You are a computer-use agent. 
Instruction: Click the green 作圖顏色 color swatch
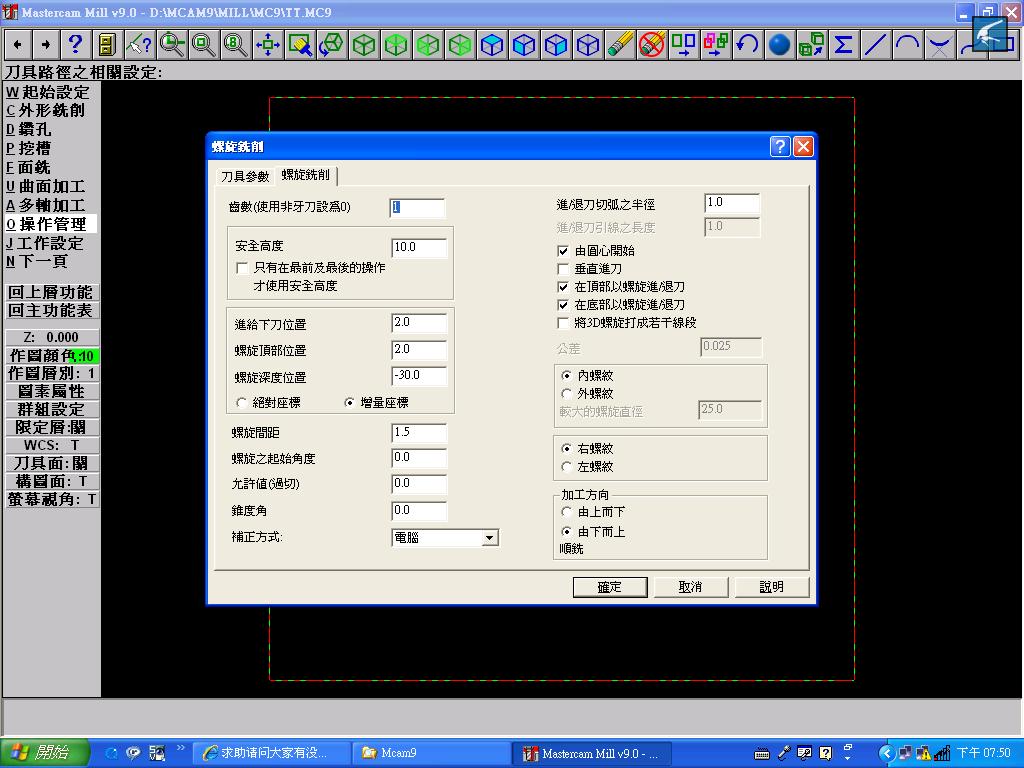click(83, 357)
